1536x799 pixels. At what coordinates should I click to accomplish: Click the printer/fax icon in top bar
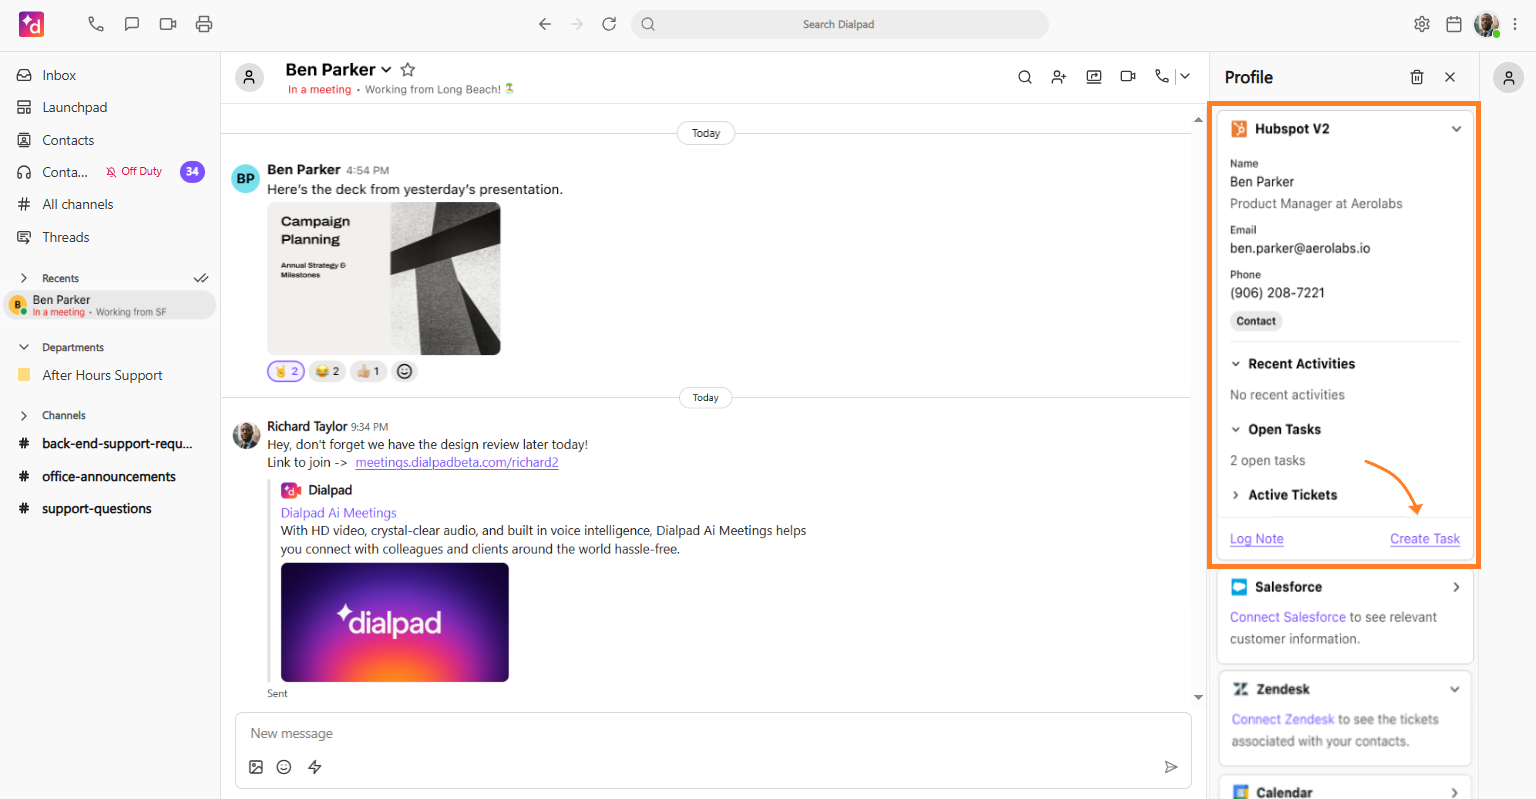(204, 24)
